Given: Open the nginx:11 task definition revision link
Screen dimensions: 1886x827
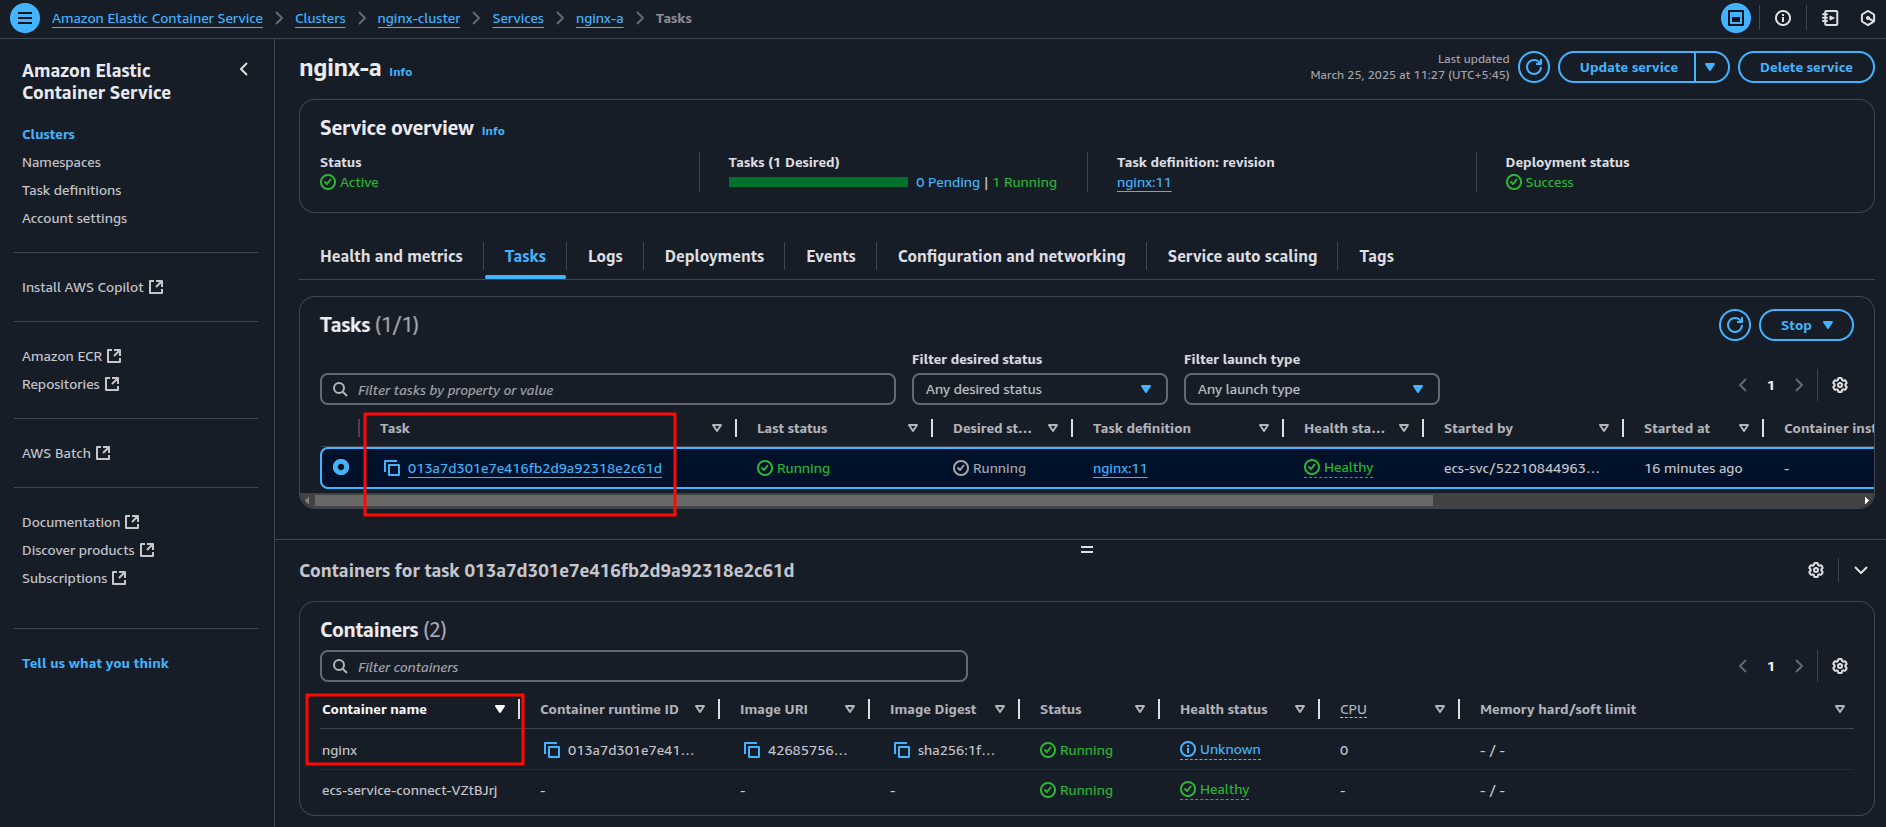Looking at the screenshot, I should [1143, 183].
